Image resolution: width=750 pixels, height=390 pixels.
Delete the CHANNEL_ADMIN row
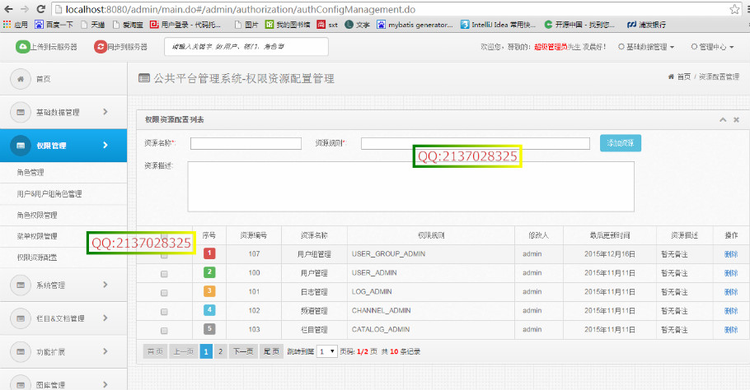point(731,311)
